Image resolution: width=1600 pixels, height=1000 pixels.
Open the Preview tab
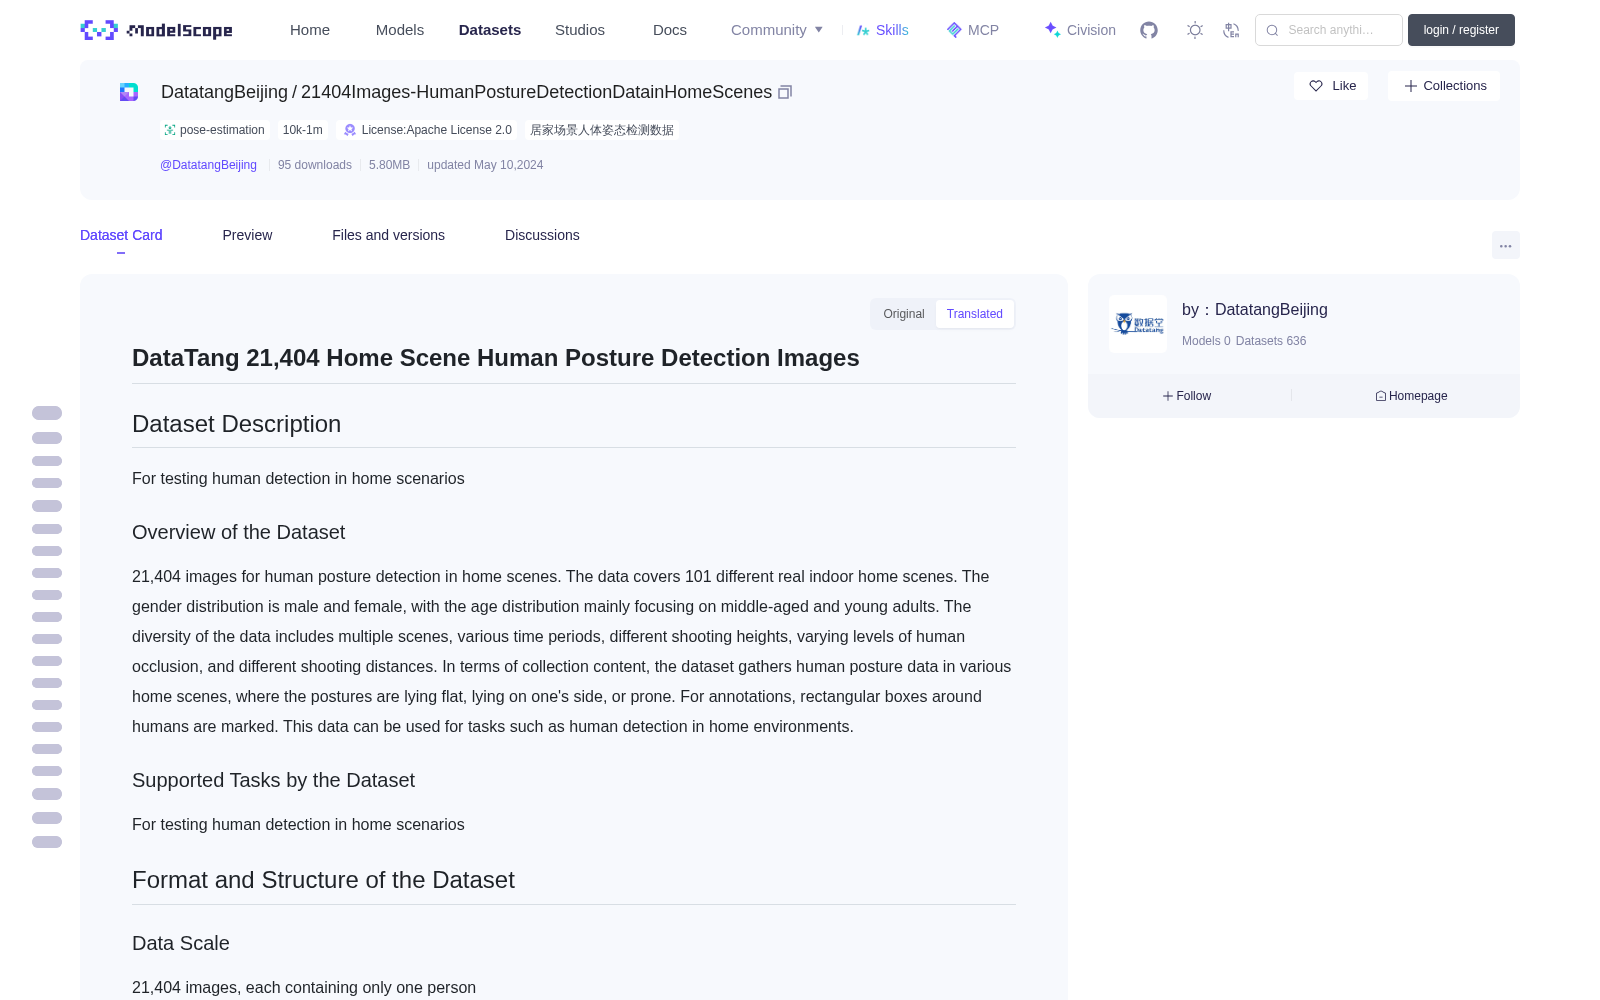tap(247, 235)
